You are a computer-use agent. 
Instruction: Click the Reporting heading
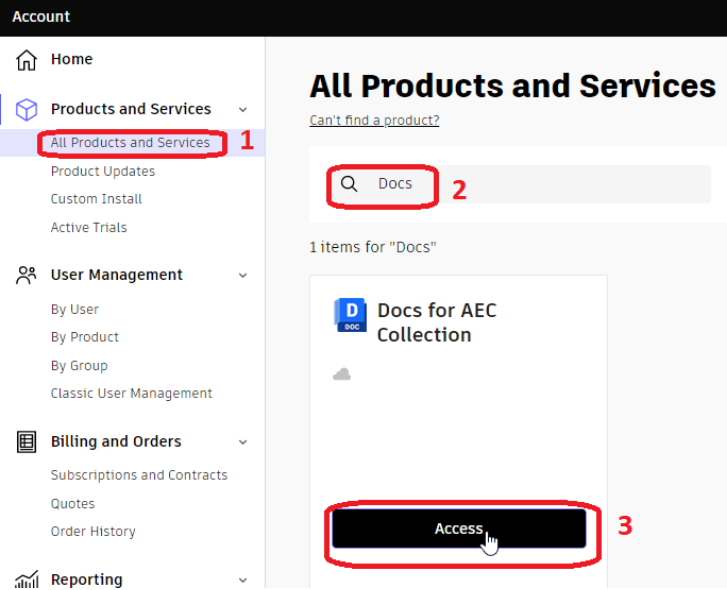87,580
